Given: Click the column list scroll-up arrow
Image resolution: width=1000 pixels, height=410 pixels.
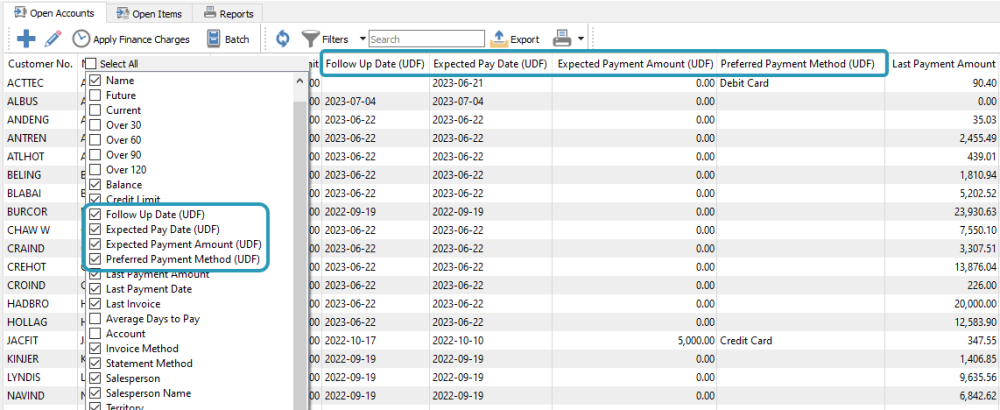Looking at the screenshot, I should point(300,82).
